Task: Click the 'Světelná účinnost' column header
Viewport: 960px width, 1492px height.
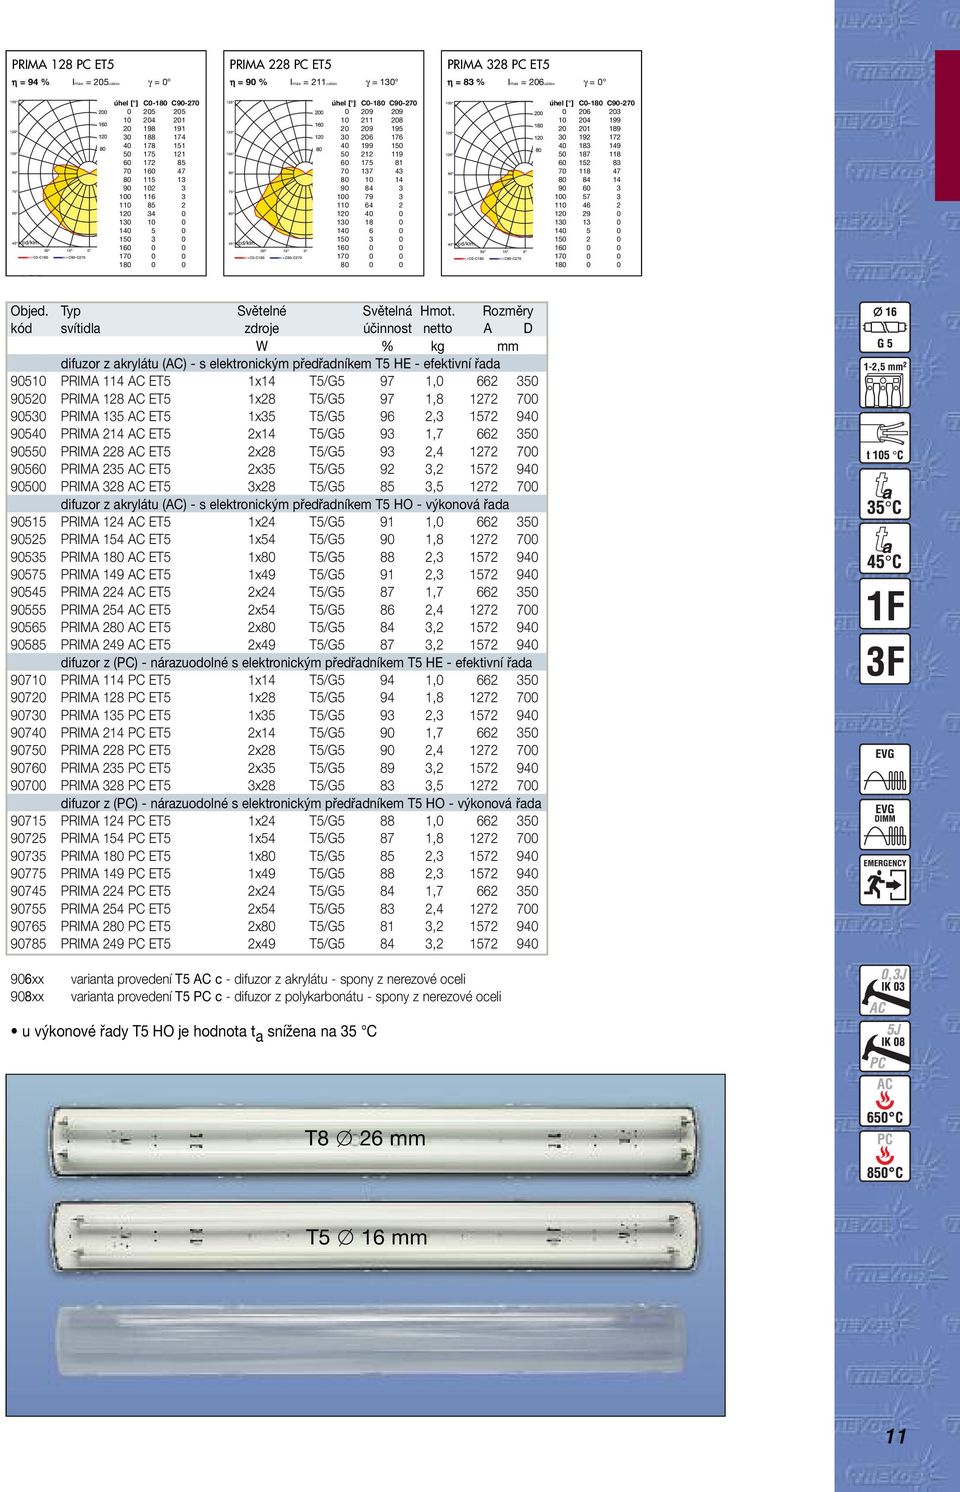Action: click(387, 320)
